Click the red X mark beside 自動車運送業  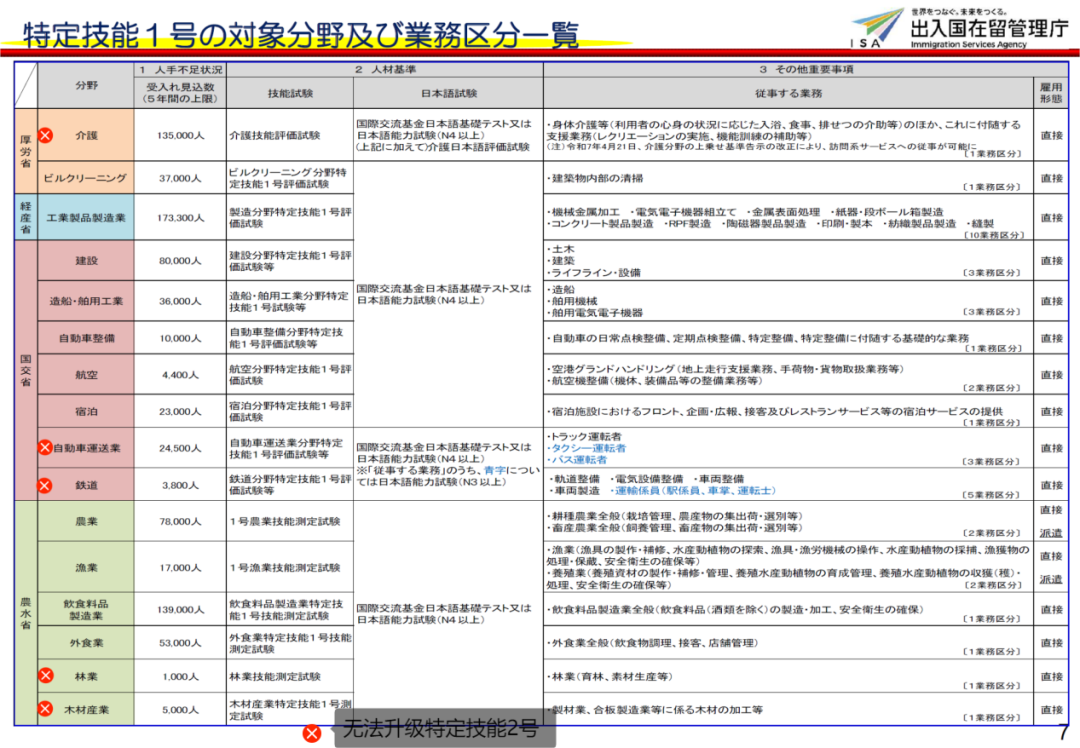(x=45, y=448)
